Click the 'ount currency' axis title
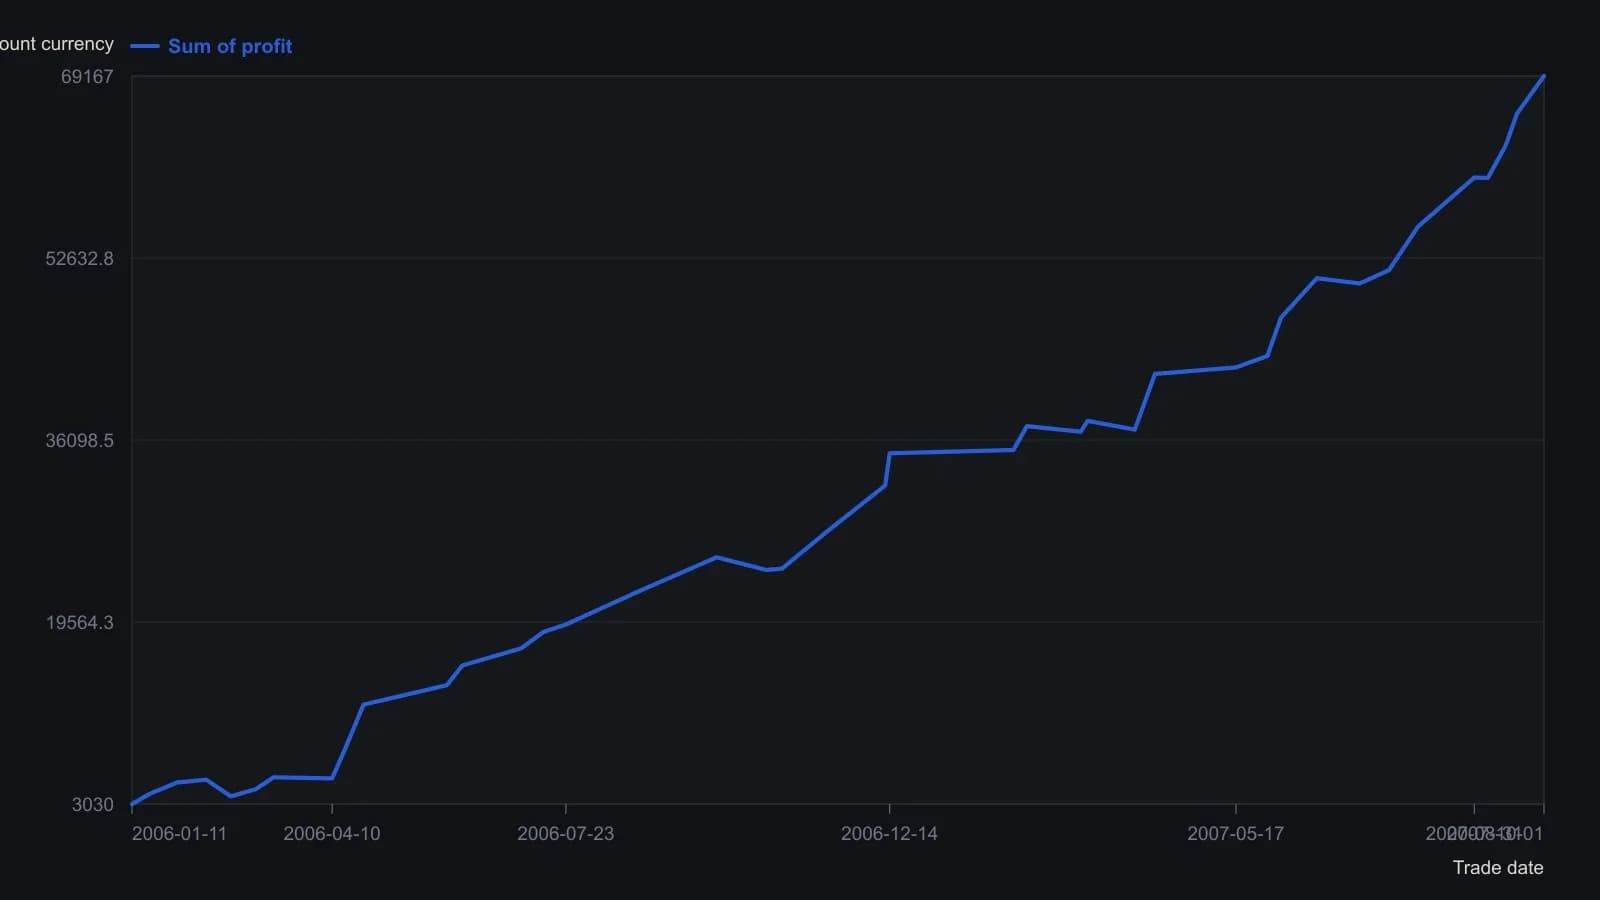 tap(57, 44)
